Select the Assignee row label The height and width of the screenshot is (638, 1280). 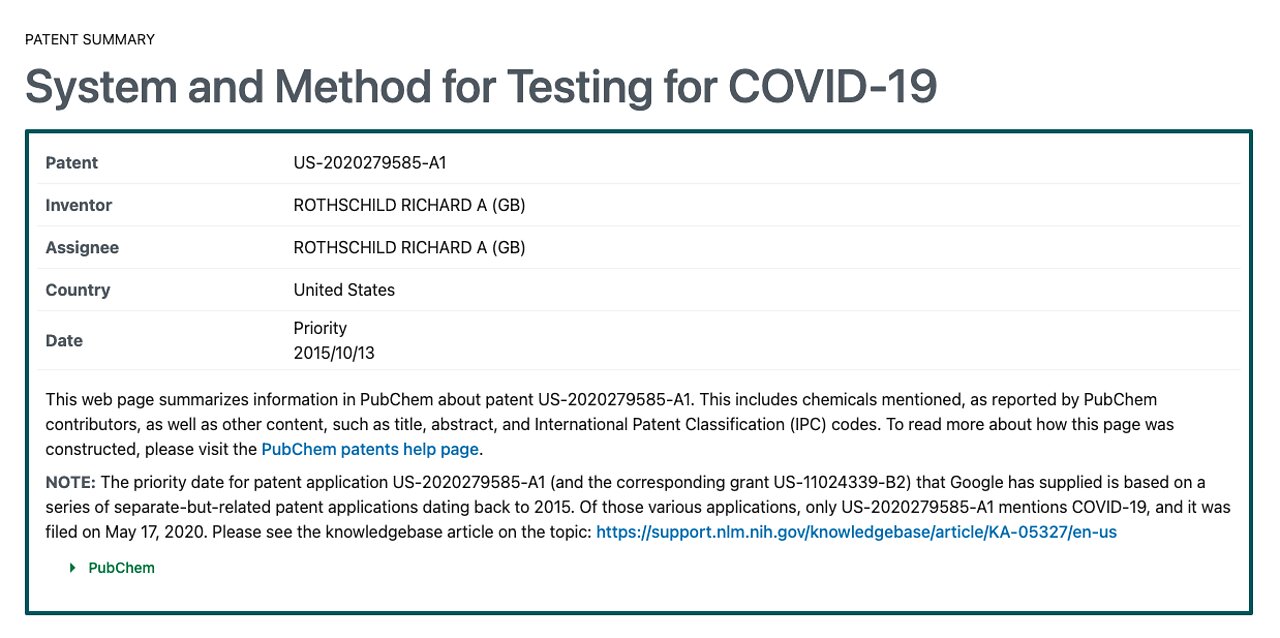(82, 247)
